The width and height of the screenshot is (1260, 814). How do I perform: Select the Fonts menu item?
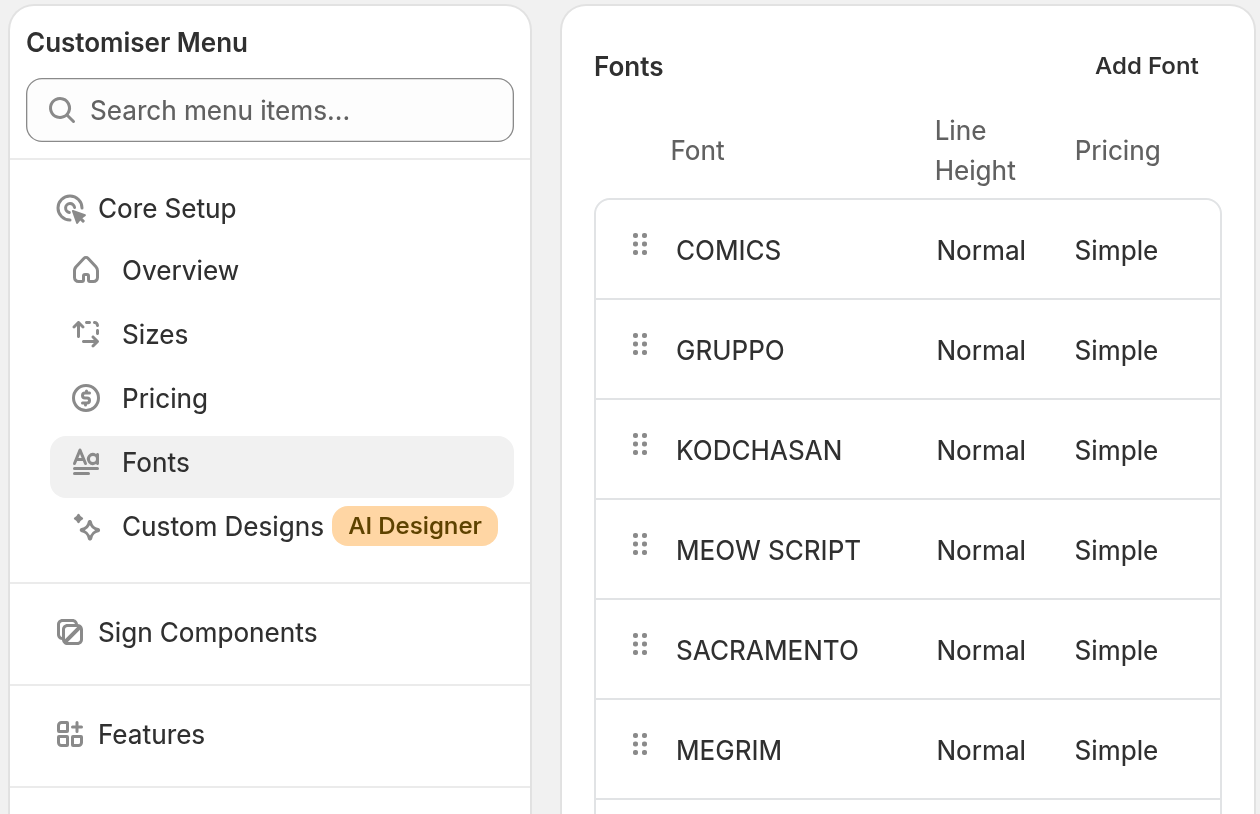pyautogui.click(x=282, y=467)
